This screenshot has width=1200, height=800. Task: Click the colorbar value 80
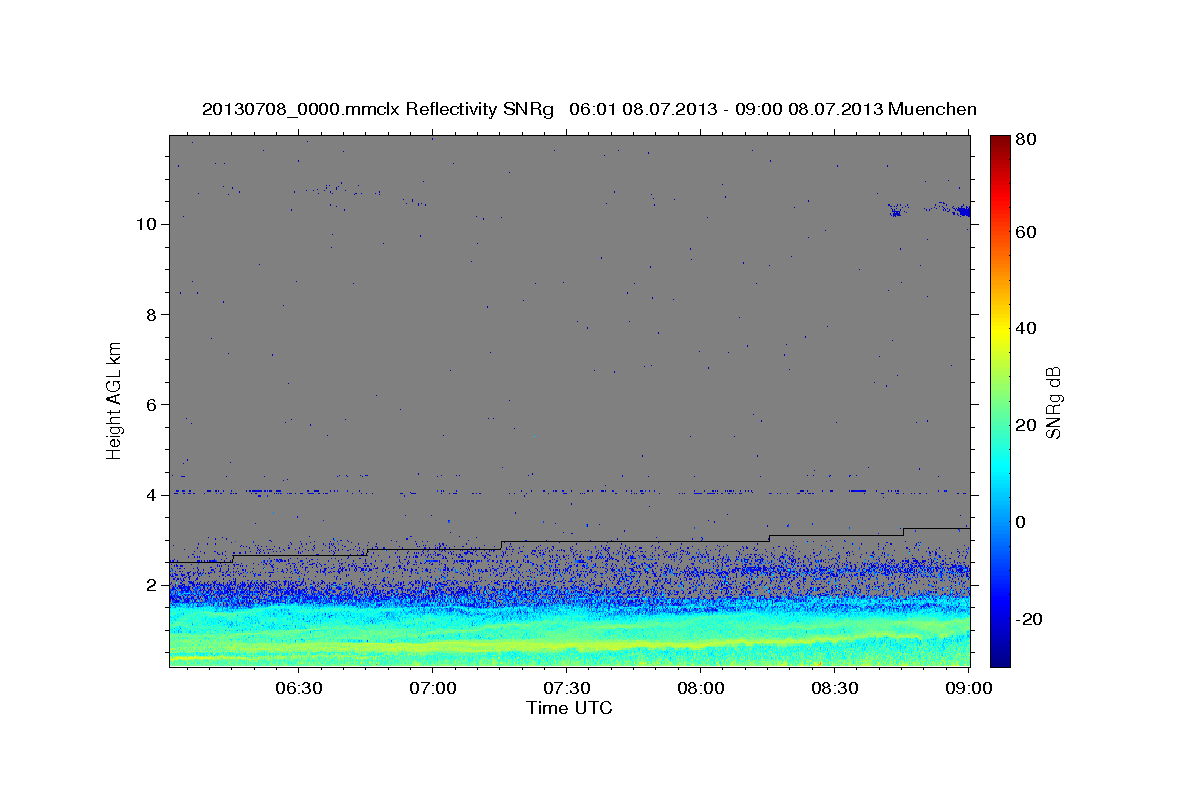pos(1026,140)
